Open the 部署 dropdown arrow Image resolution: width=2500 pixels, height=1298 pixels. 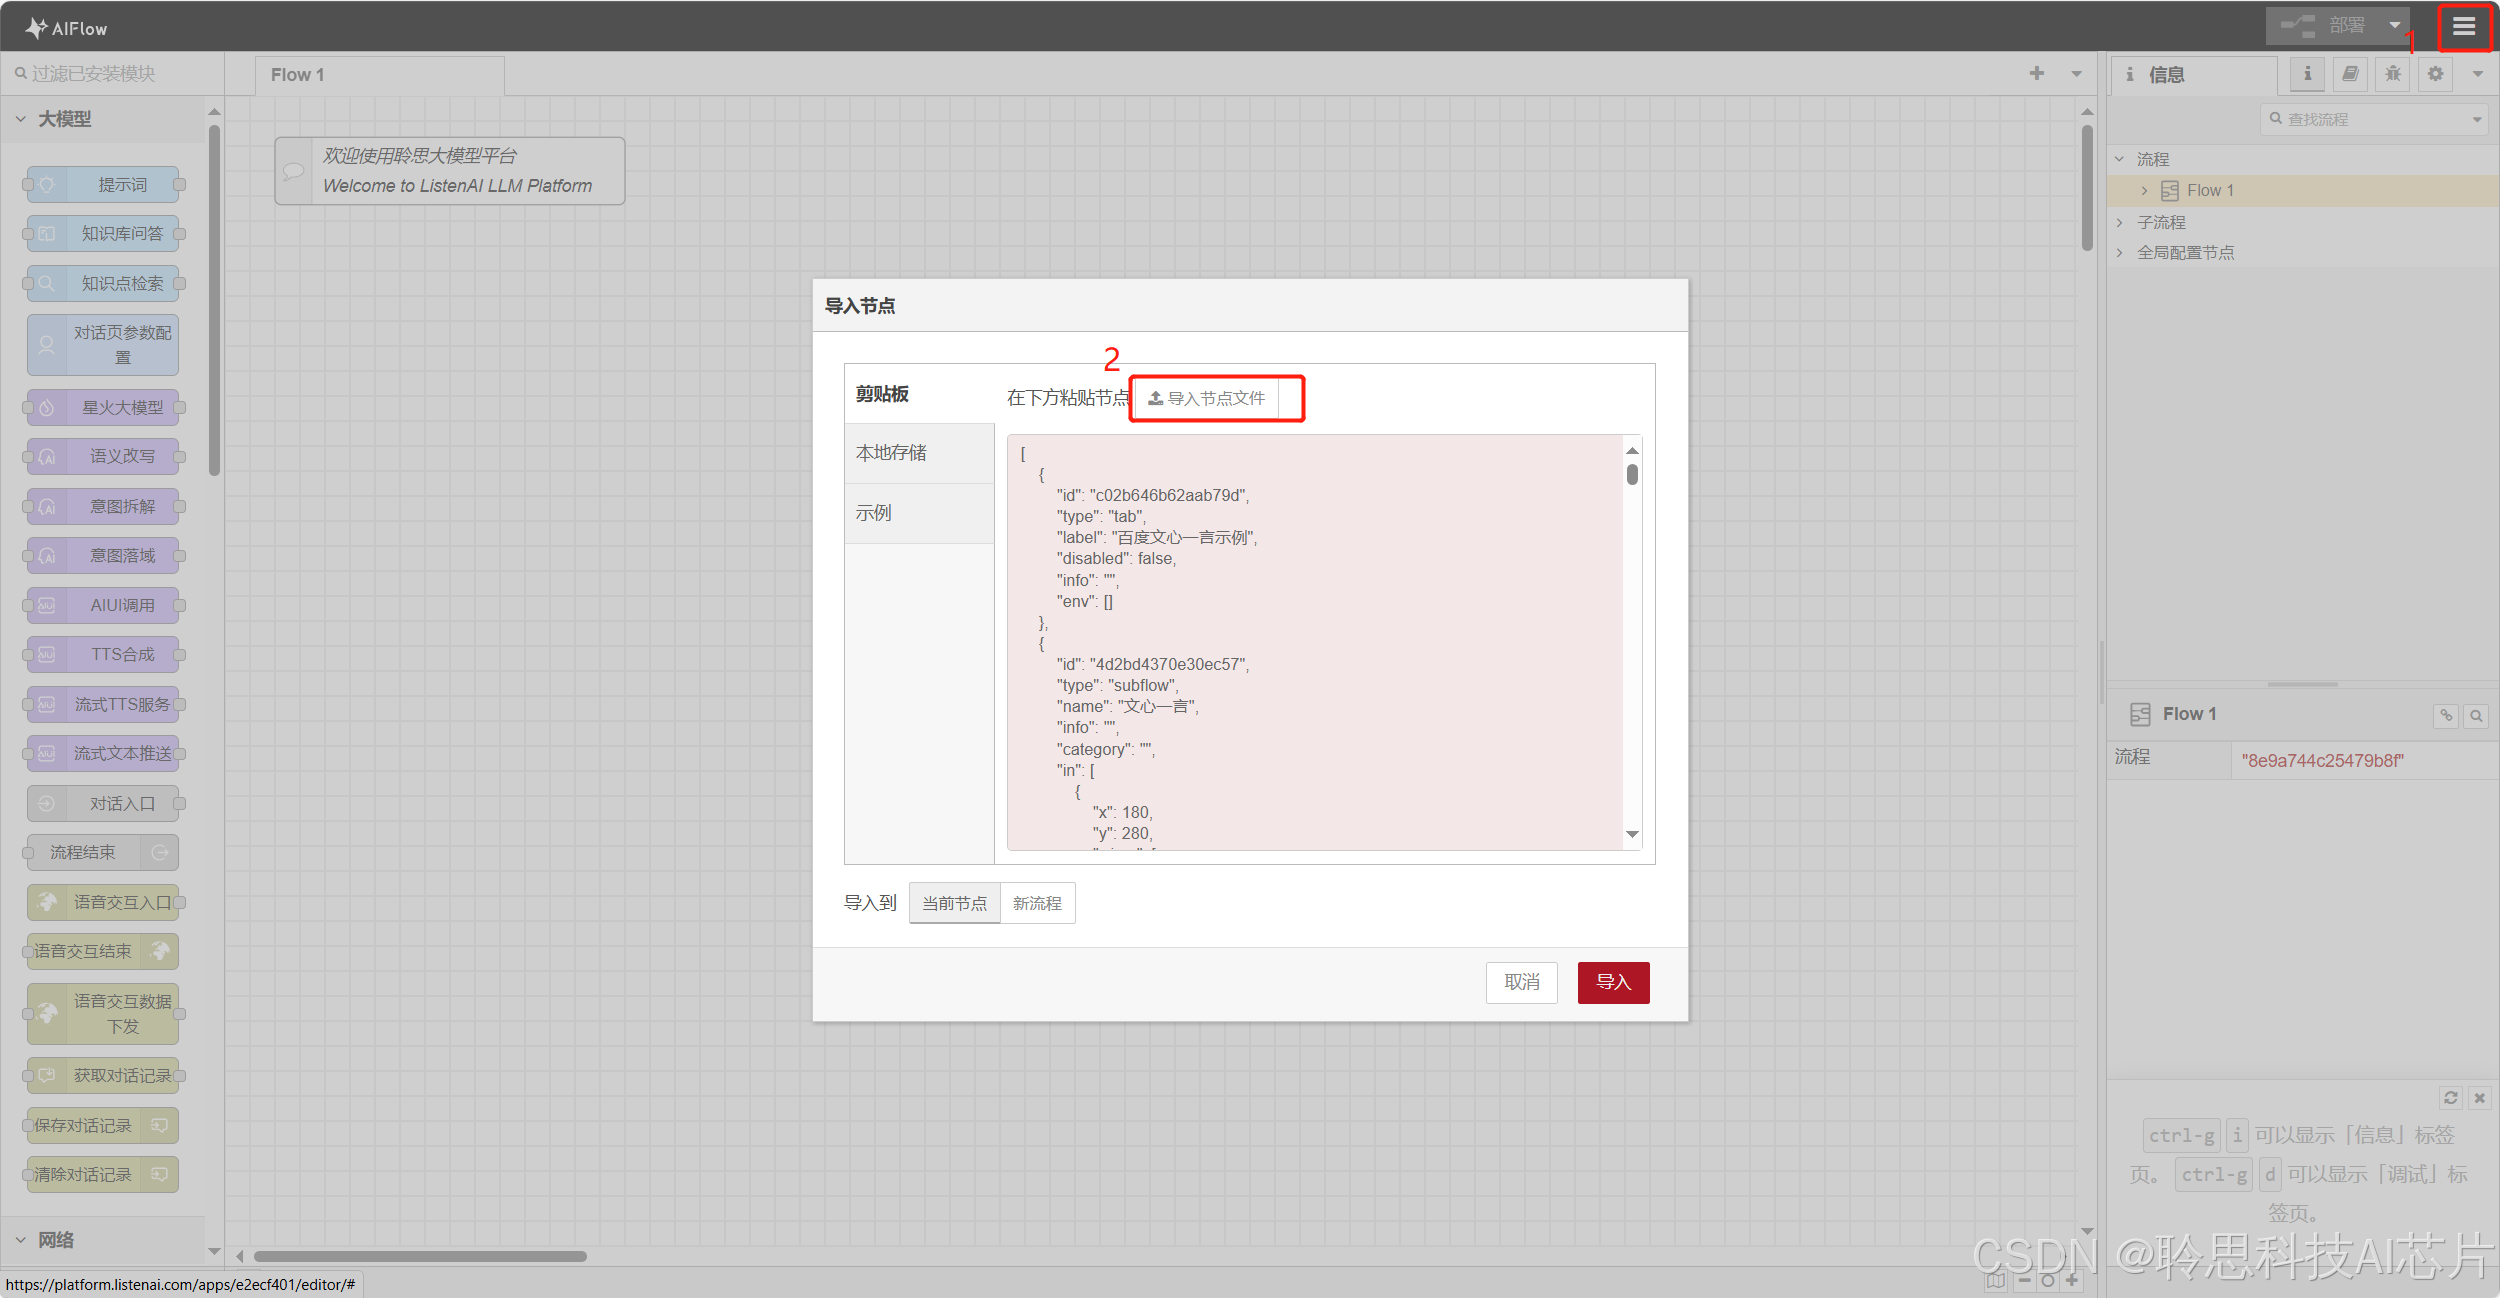(2395, 26)
